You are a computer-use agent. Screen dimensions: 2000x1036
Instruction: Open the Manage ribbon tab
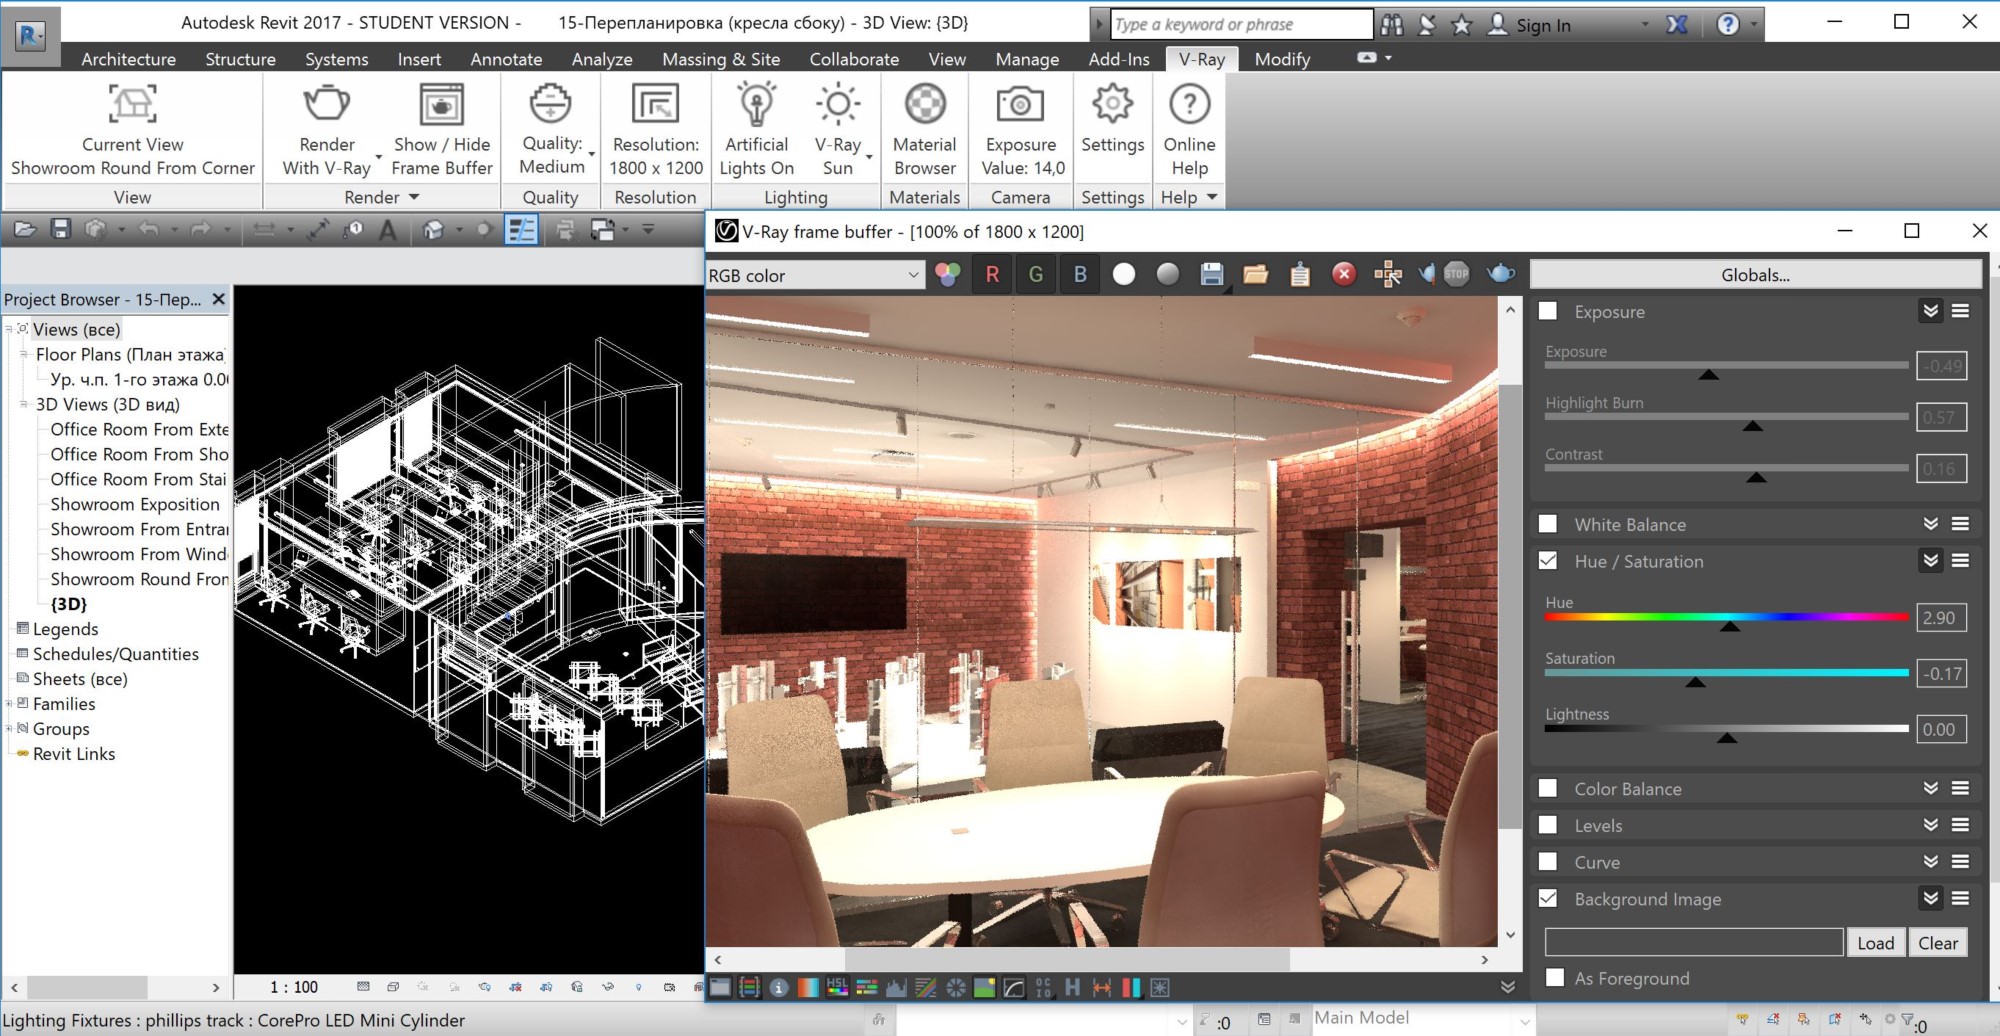pyautogui.click(x=1027, y=59)
